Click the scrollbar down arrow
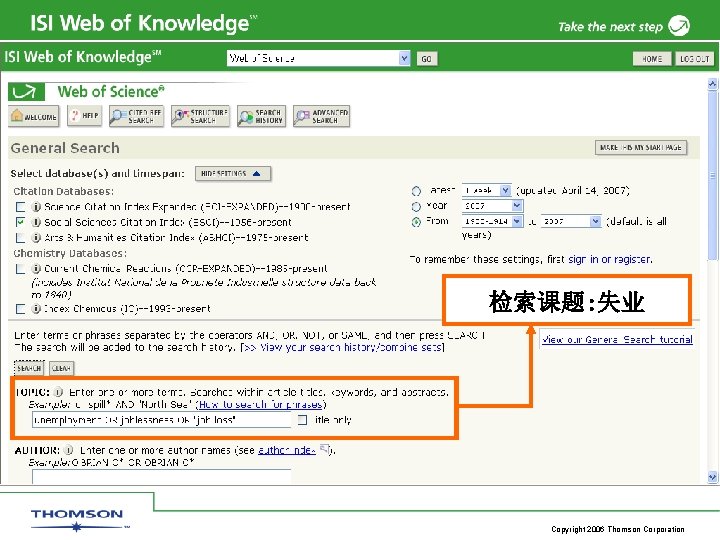Viewport: 720px width, 540px height. pyautogui.click(x=712, y=477)
